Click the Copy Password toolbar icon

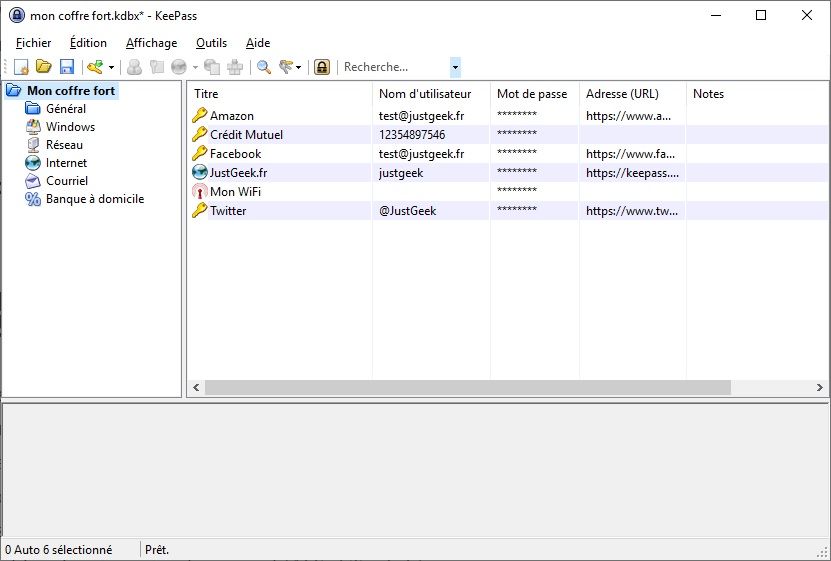(x=157, y=67)
